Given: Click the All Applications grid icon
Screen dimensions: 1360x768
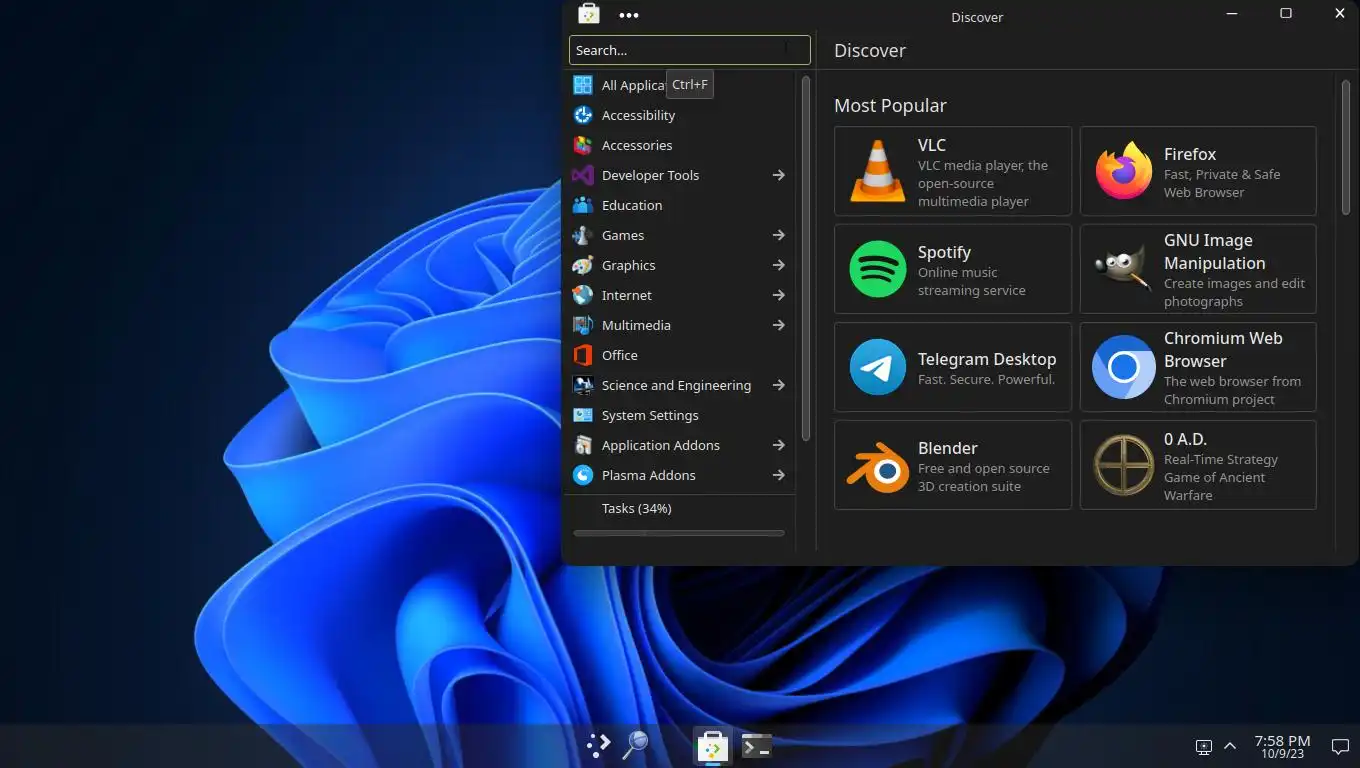Looking at the screenshot, I should (x=583, y=85).
